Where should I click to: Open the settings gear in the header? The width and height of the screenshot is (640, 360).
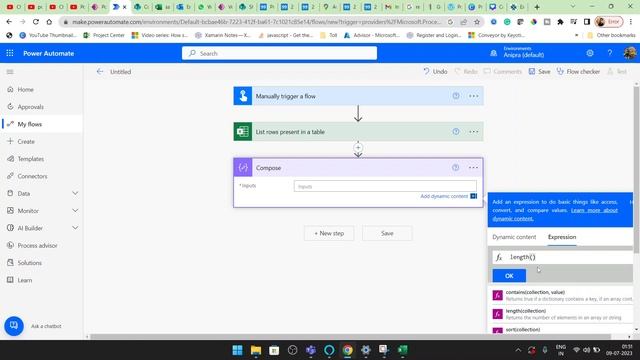pos(590,53)
